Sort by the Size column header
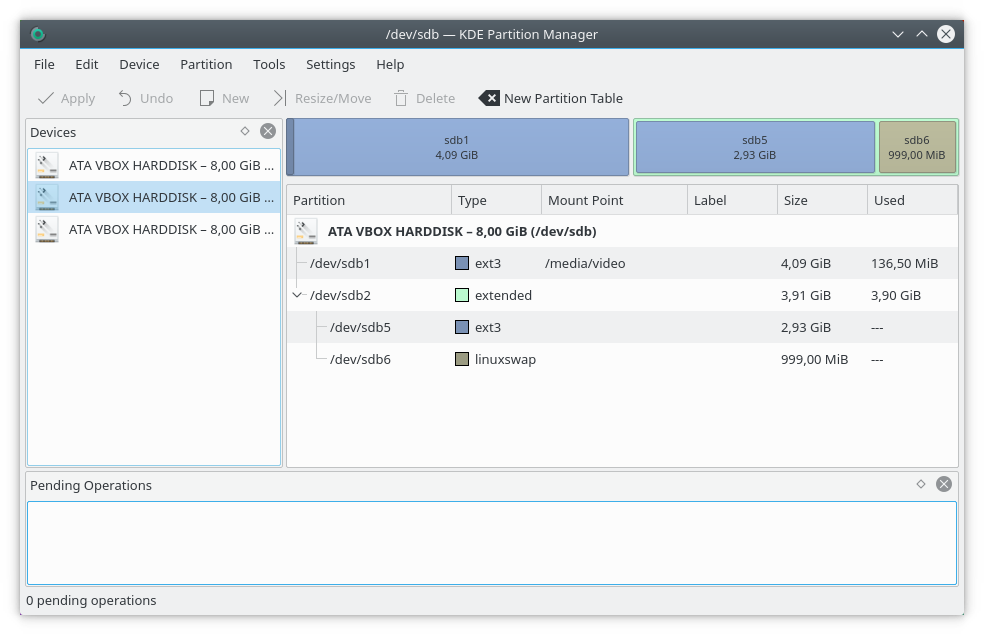This screenshot has width=984, height=635. pyautogui.click(x=820, y=200)
